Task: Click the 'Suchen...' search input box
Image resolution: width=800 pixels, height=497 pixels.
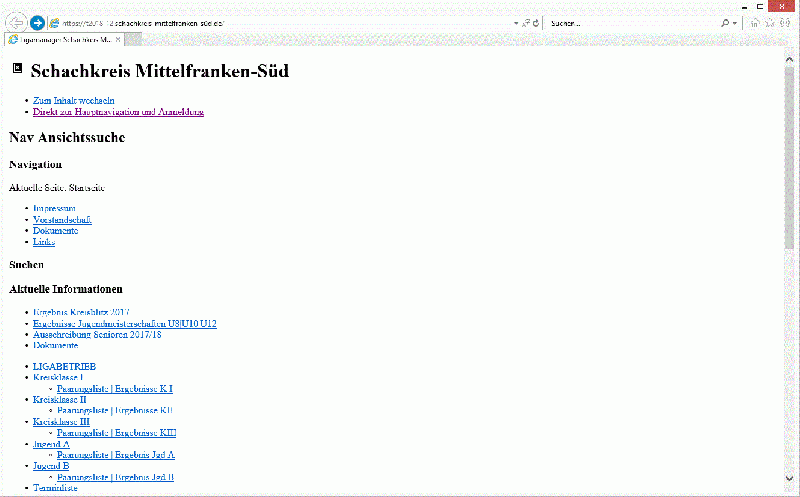Action: (630, 22)
